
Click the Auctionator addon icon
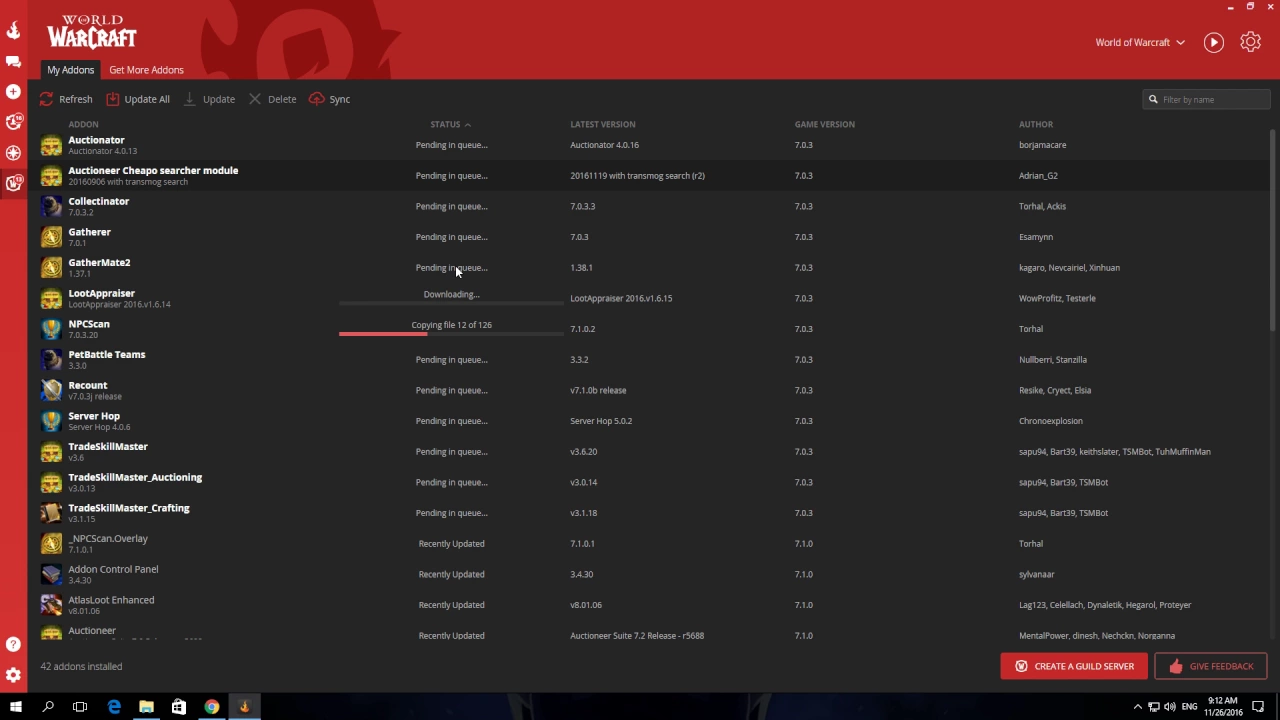click(51, 145)
